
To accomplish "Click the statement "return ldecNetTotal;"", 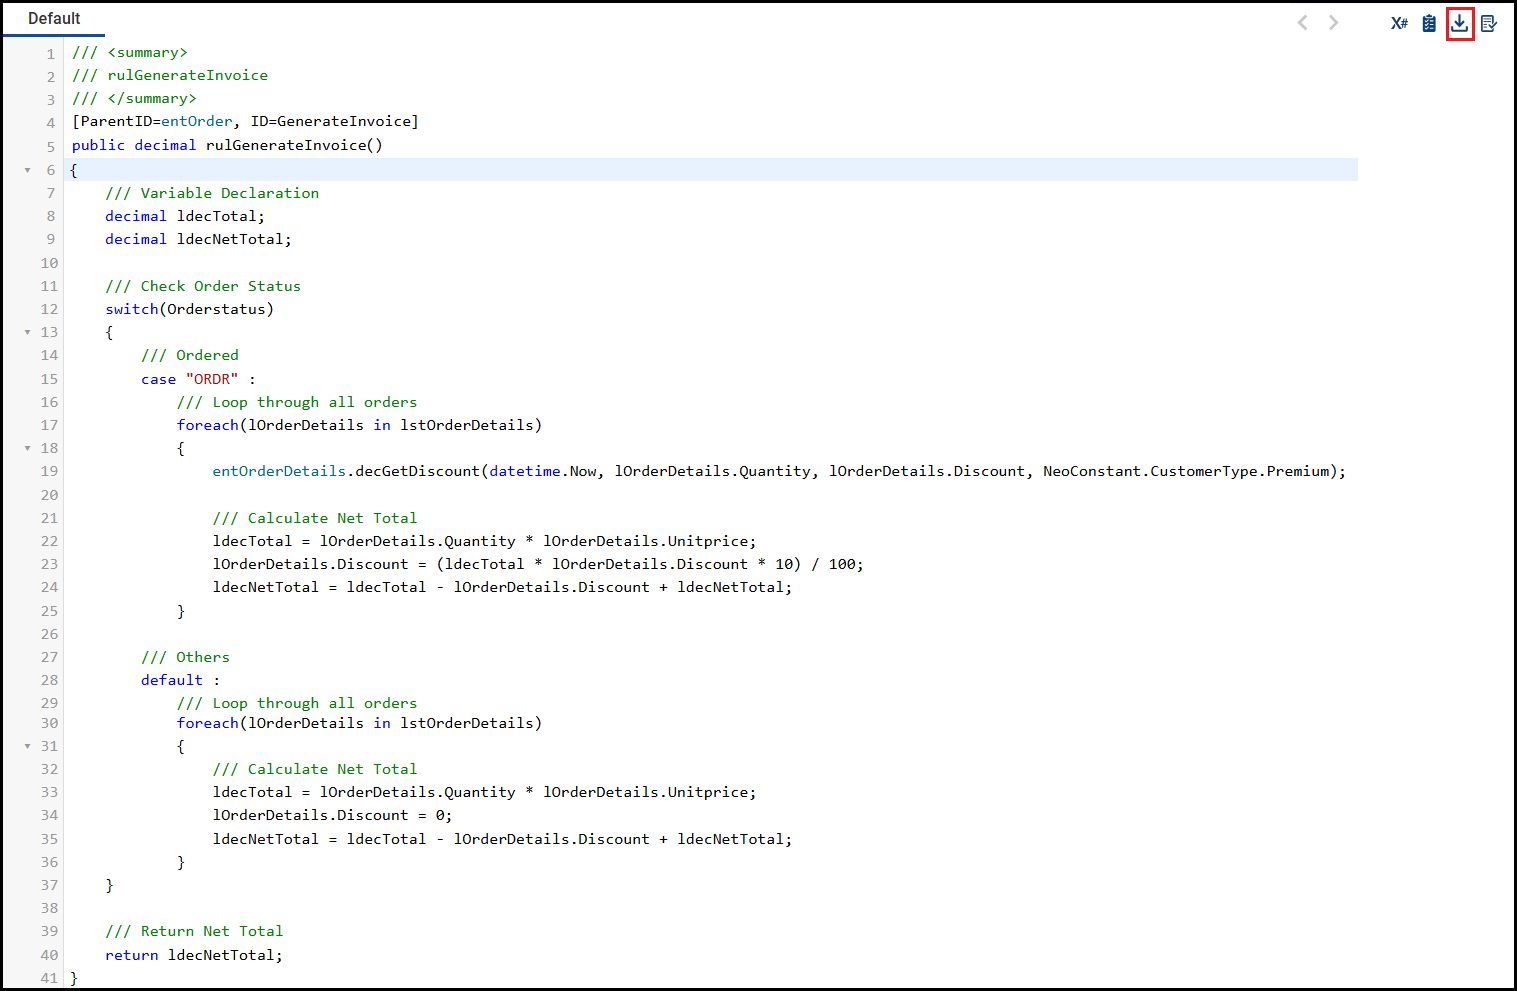I will point(194,955).
